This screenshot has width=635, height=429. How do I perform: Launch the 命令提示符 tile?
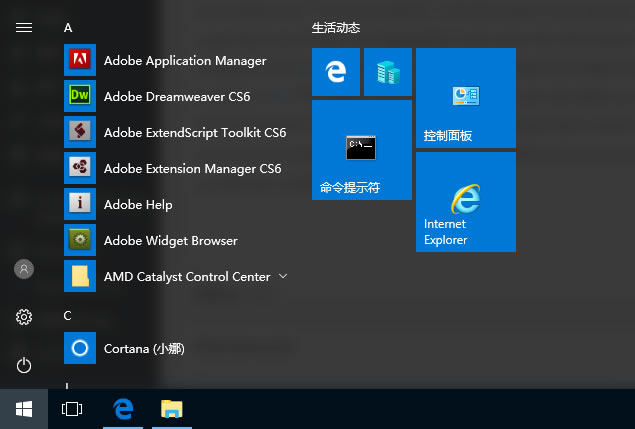point(361,150)
